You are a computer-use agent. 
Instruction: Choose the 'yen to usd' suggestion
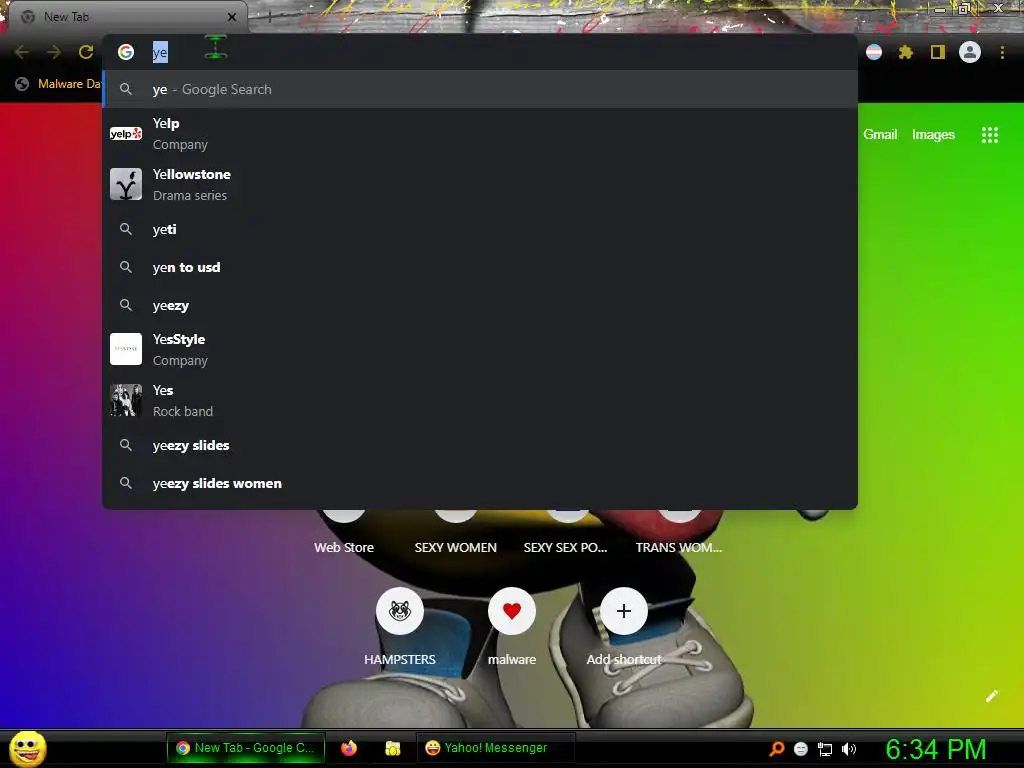pyautogui.click(x=480, y=267)
